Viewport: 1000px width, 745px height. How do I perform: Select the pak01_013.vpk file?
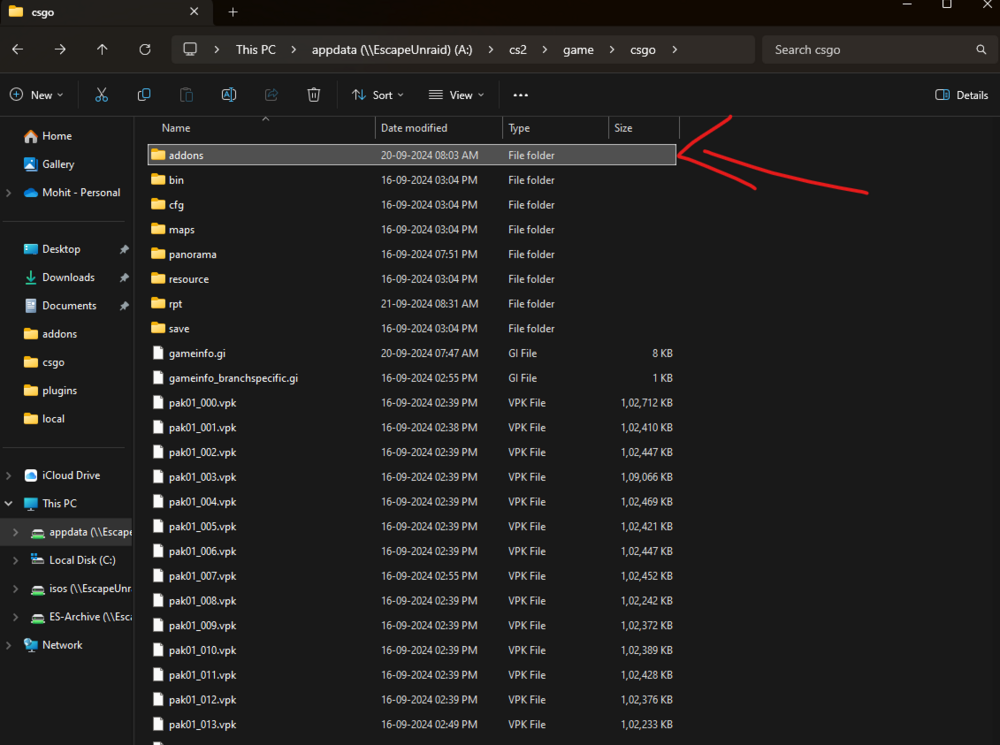412,725
